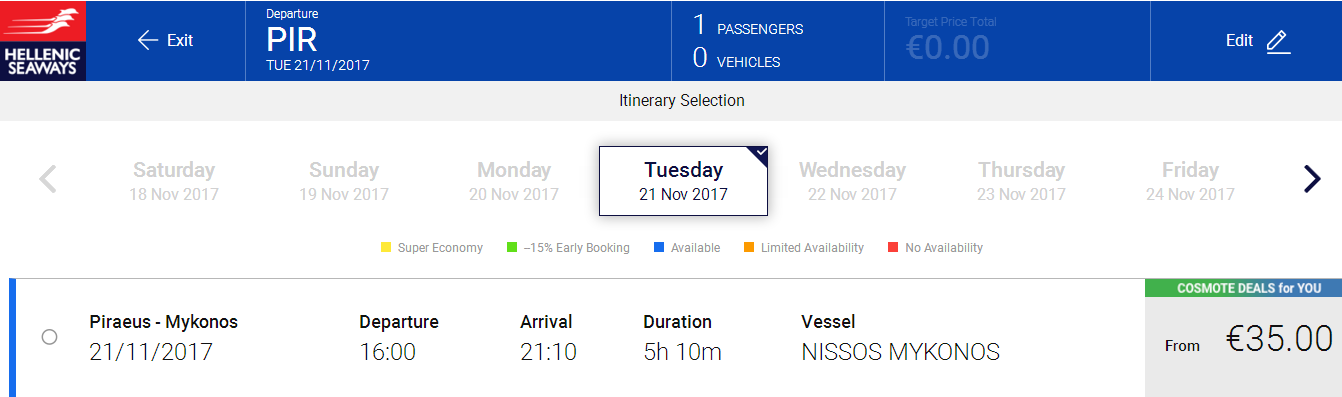Screen dimensions: 1342x397
Task: Pick Thursday 23 Nov 2017
Action: tap(1021, 181)
